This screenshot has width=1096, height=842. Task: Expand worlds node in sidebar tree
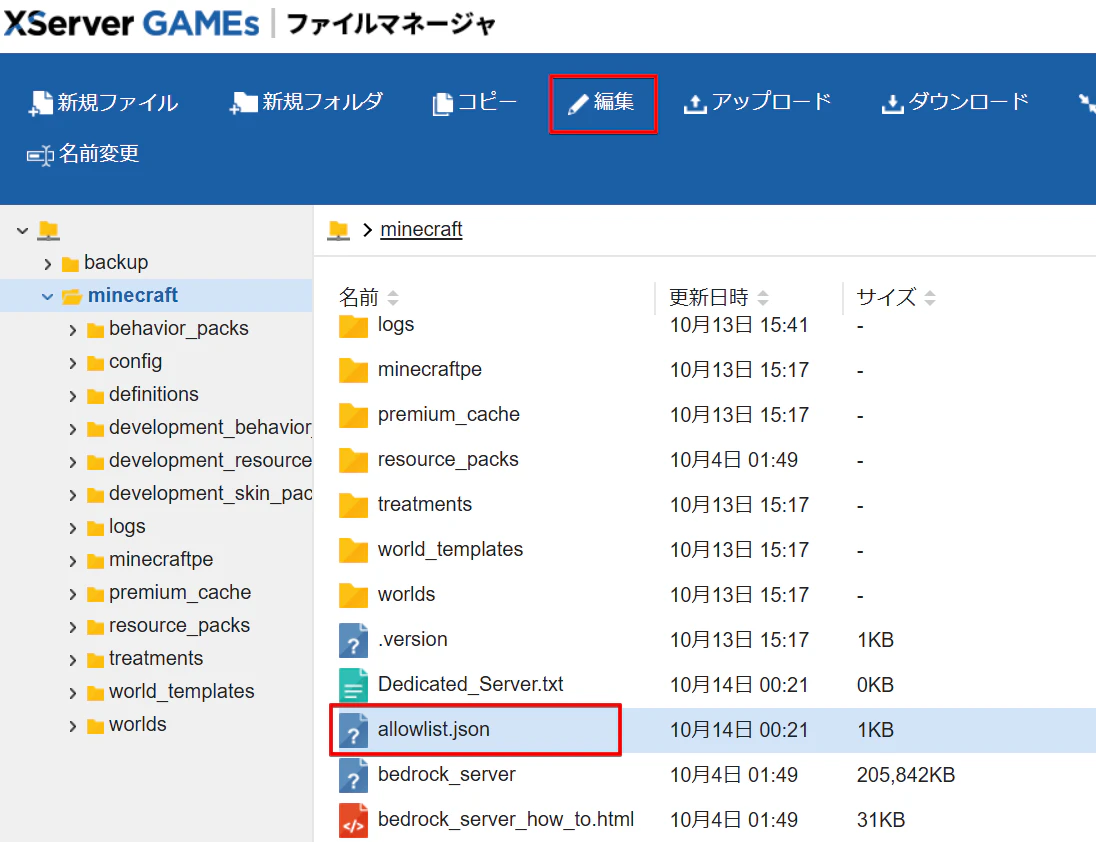[73, 726]
